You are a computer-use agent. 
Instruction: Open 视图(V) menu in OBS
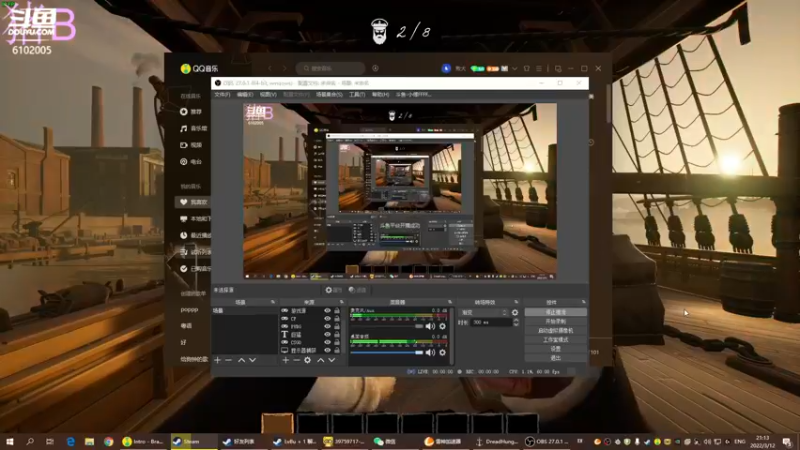[268, 95]
